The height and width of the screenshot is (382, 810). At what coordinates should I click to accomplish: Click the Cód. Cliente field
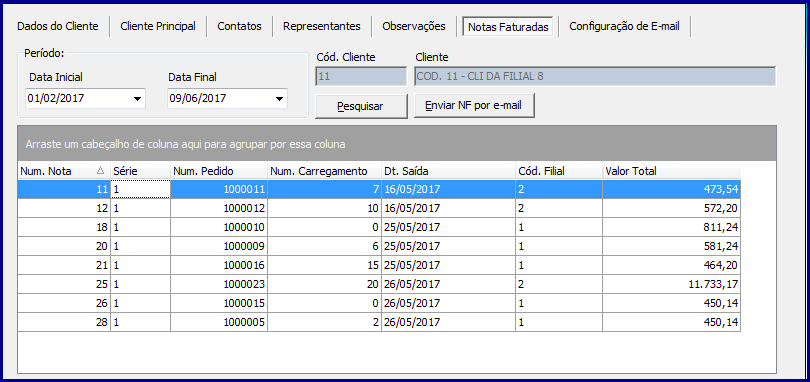pyautogui.click(x=361, y=77)
